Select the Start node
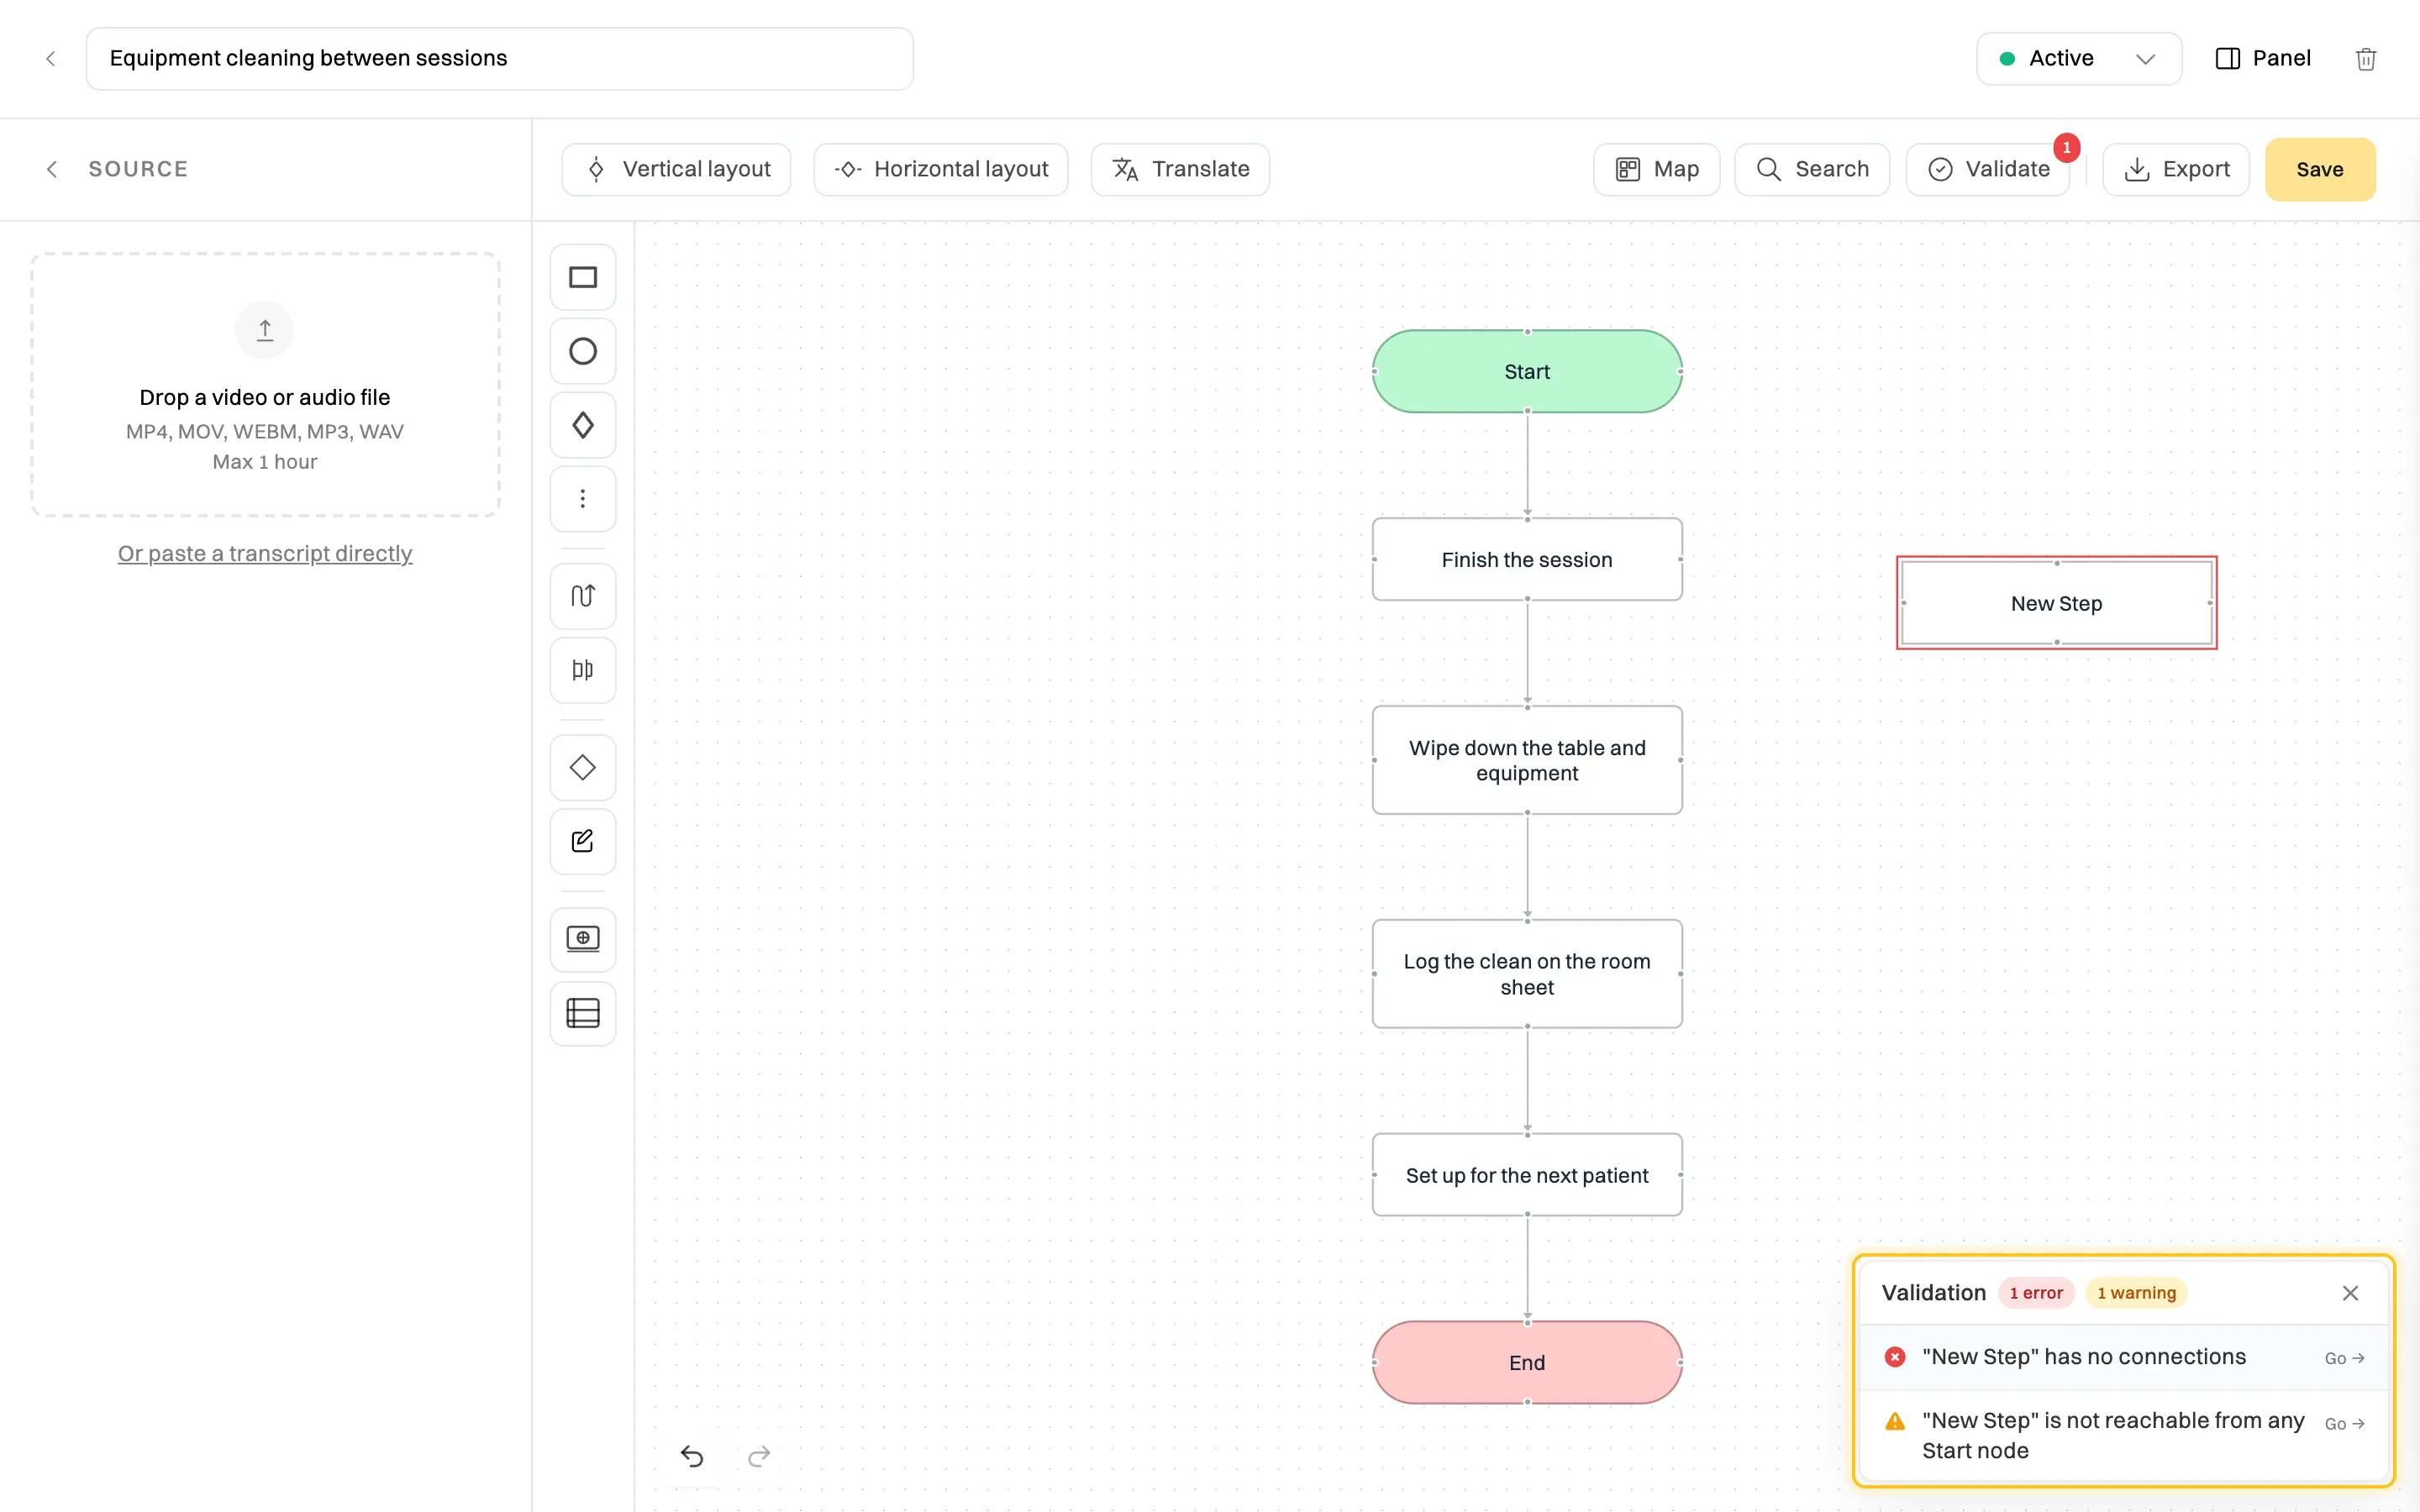The width and height of the screenshot is (2420, 1512). click(1527, 371)
